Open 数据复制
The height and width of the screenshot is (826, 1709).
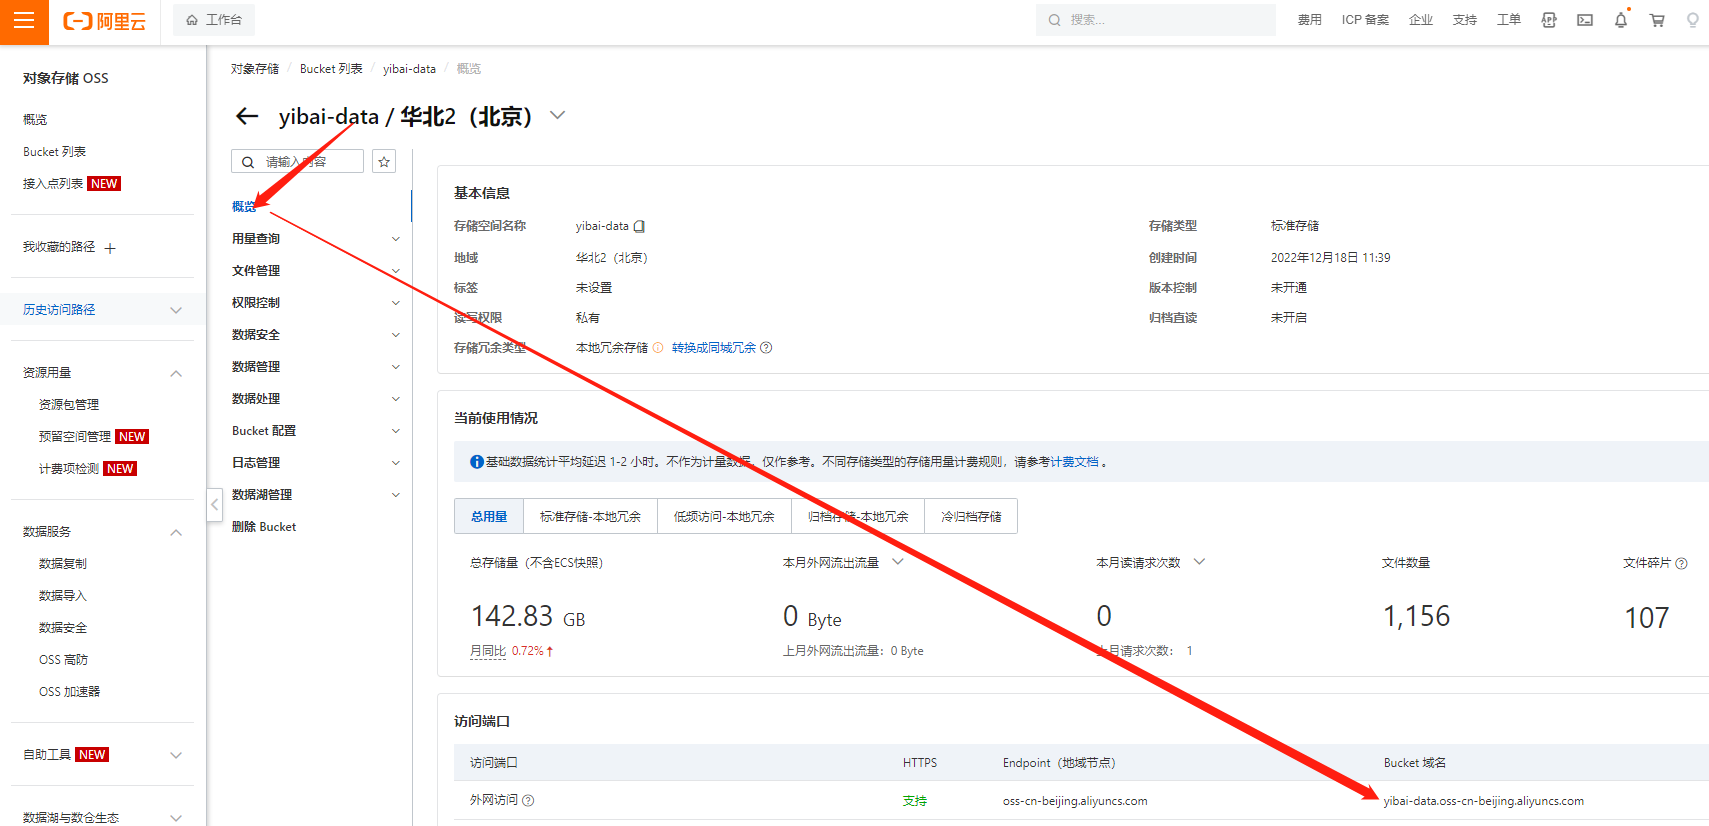pyautogui.click(x=63, y=564)
